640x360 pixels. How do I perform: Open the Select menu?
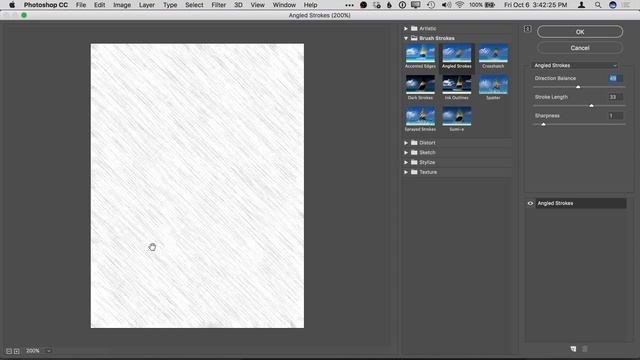(x=194, y=5)
